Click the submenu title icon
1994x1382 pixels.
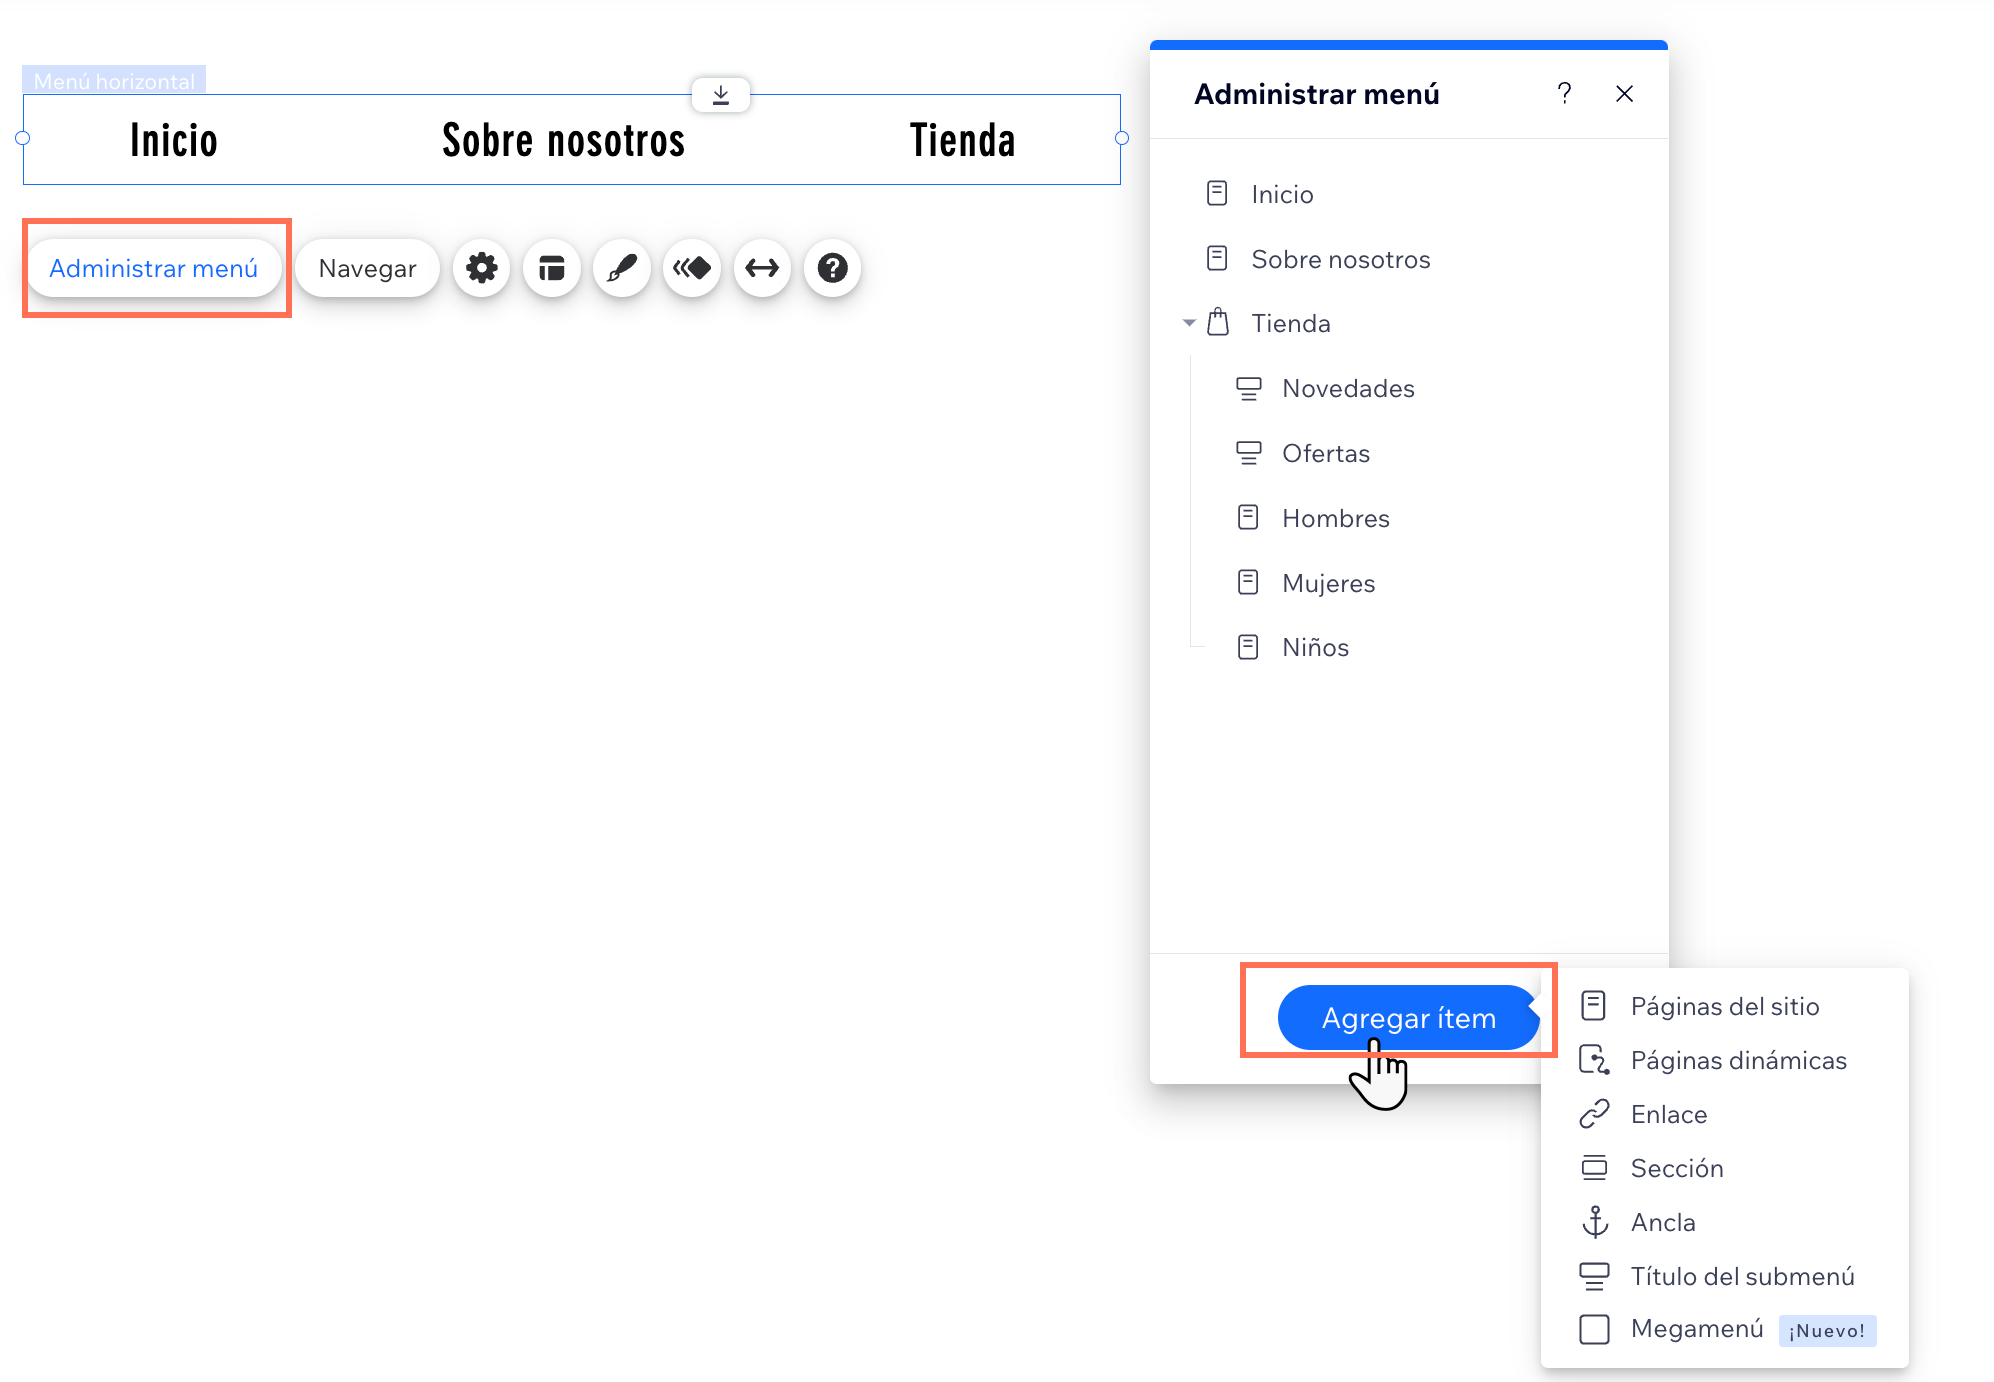tap(1594, 1276)
